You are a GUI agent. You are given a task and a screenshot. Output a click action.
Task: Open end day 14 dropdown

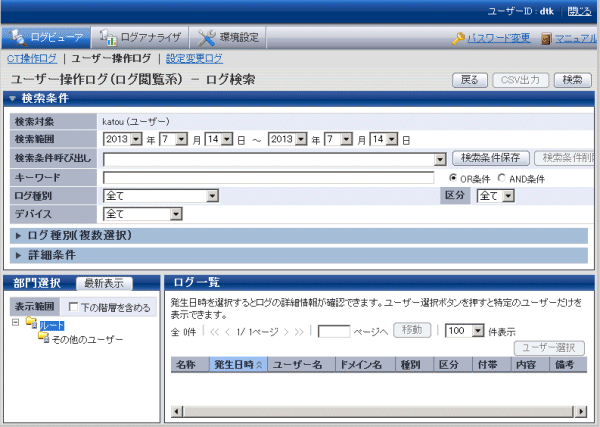[x=384, y=139]
